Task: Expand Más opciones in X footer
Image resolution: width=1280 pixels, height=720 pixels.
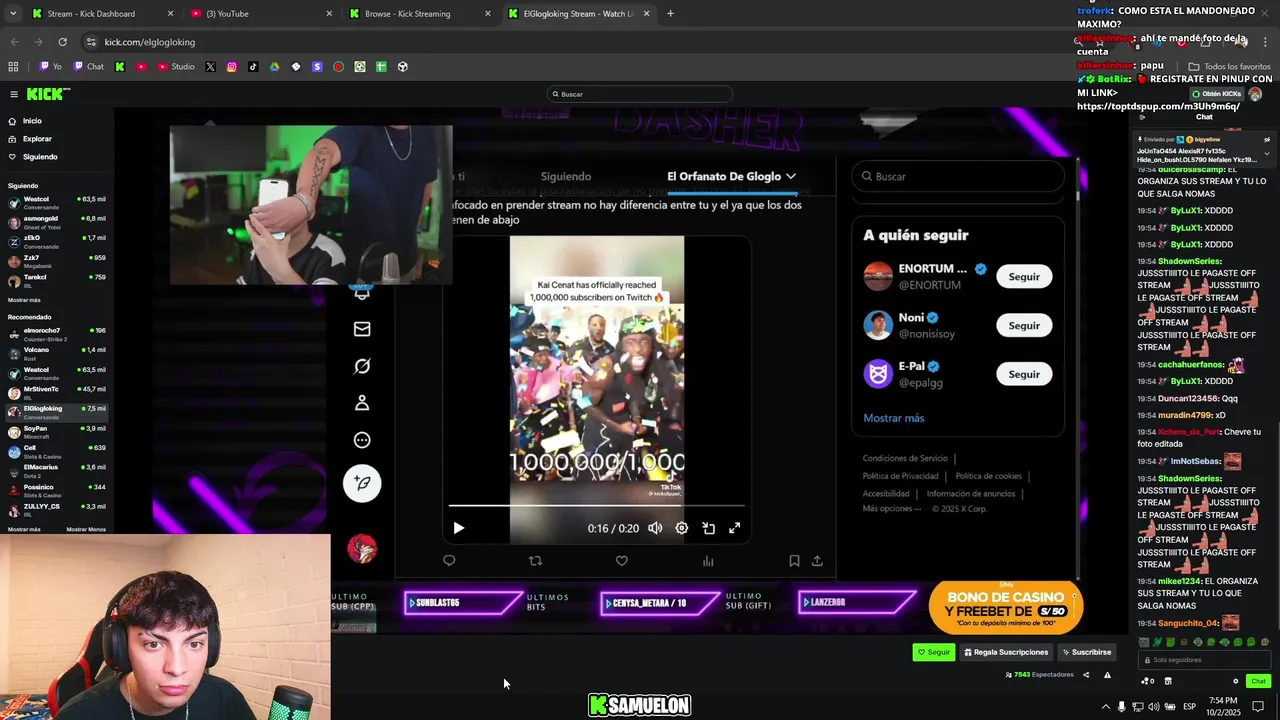Action: point(892,508)
